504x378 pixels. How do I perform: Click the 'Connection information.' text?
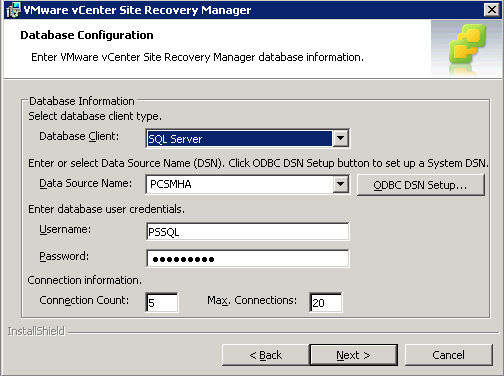[85, 280]
